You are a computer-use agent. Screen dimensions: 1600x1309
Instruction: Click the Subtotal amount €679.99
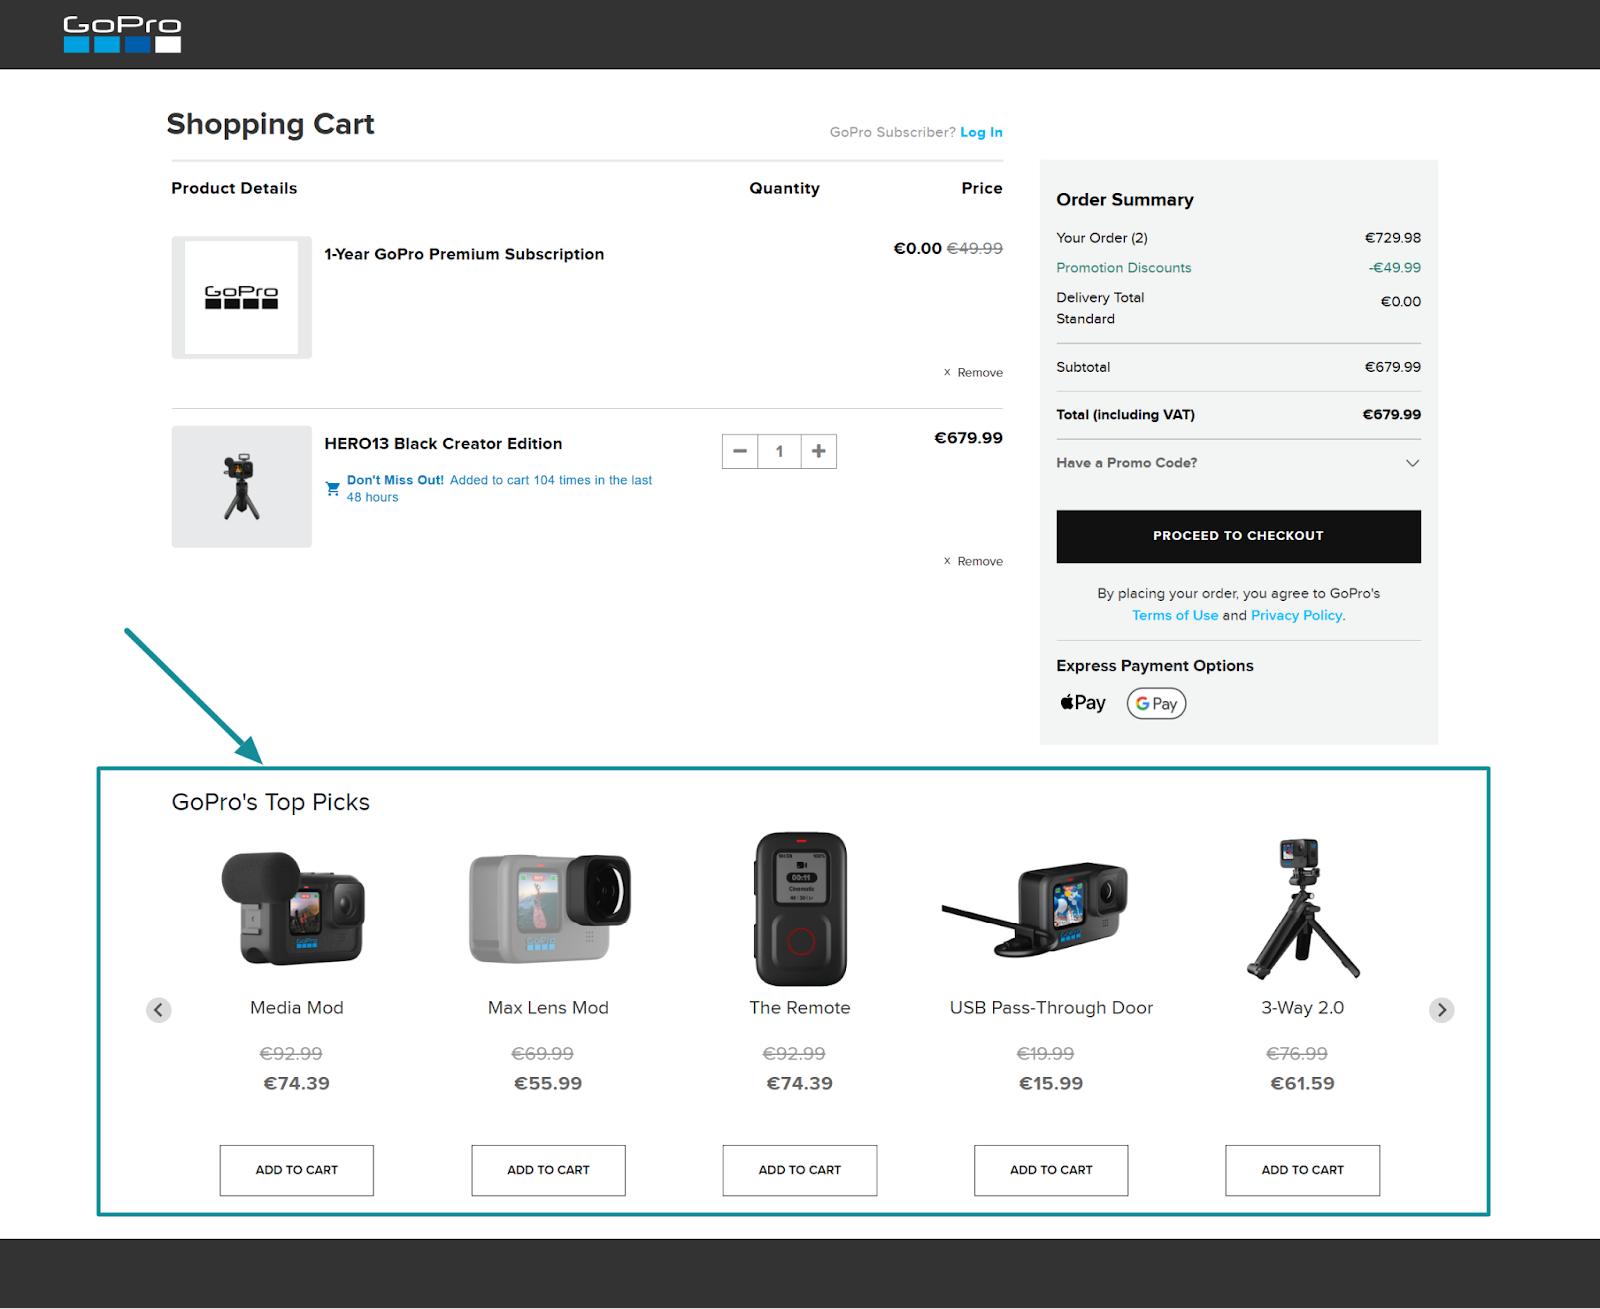point(1393,367)
